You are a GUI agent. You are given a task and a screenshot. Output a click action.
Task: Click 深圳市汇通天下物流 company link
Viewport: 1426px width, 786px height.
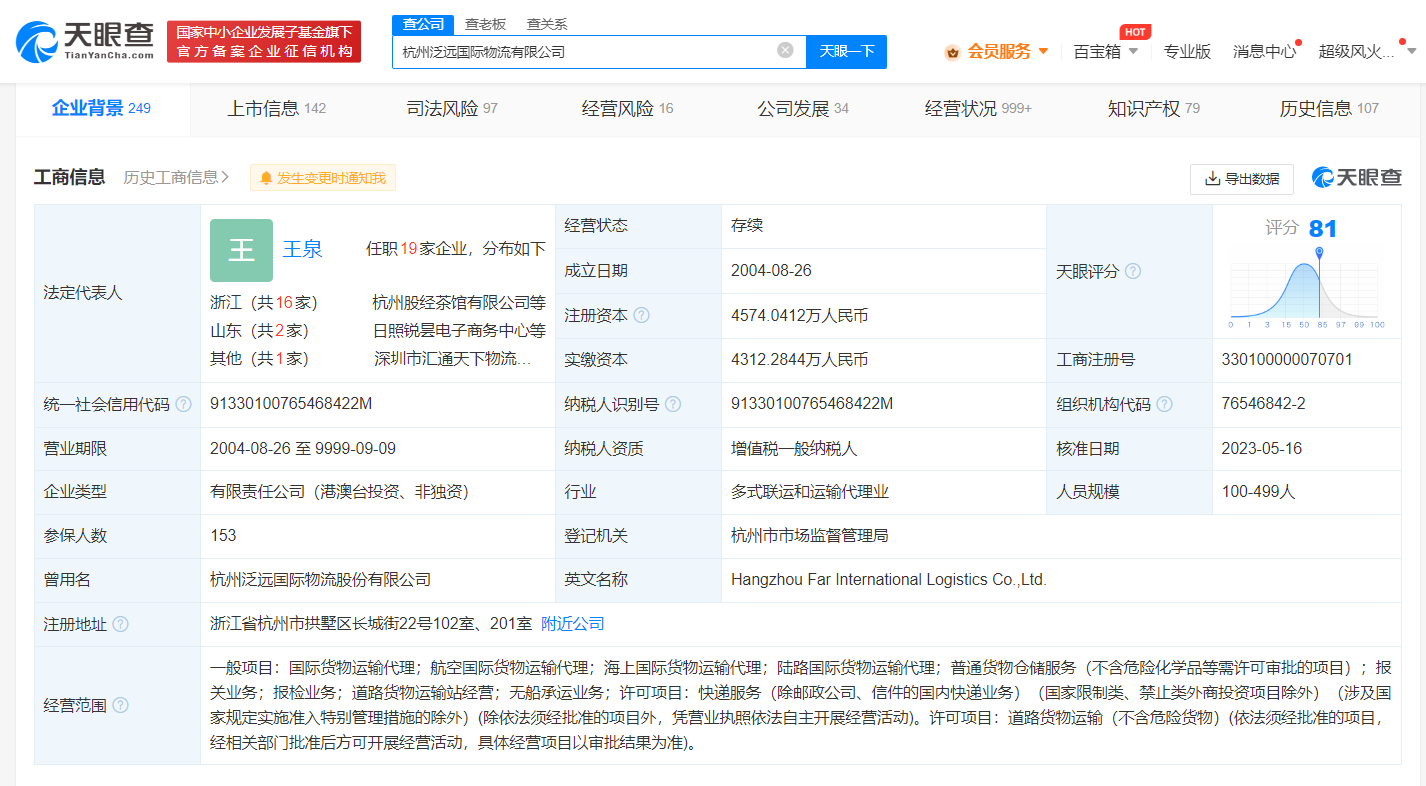pos(453,358)
